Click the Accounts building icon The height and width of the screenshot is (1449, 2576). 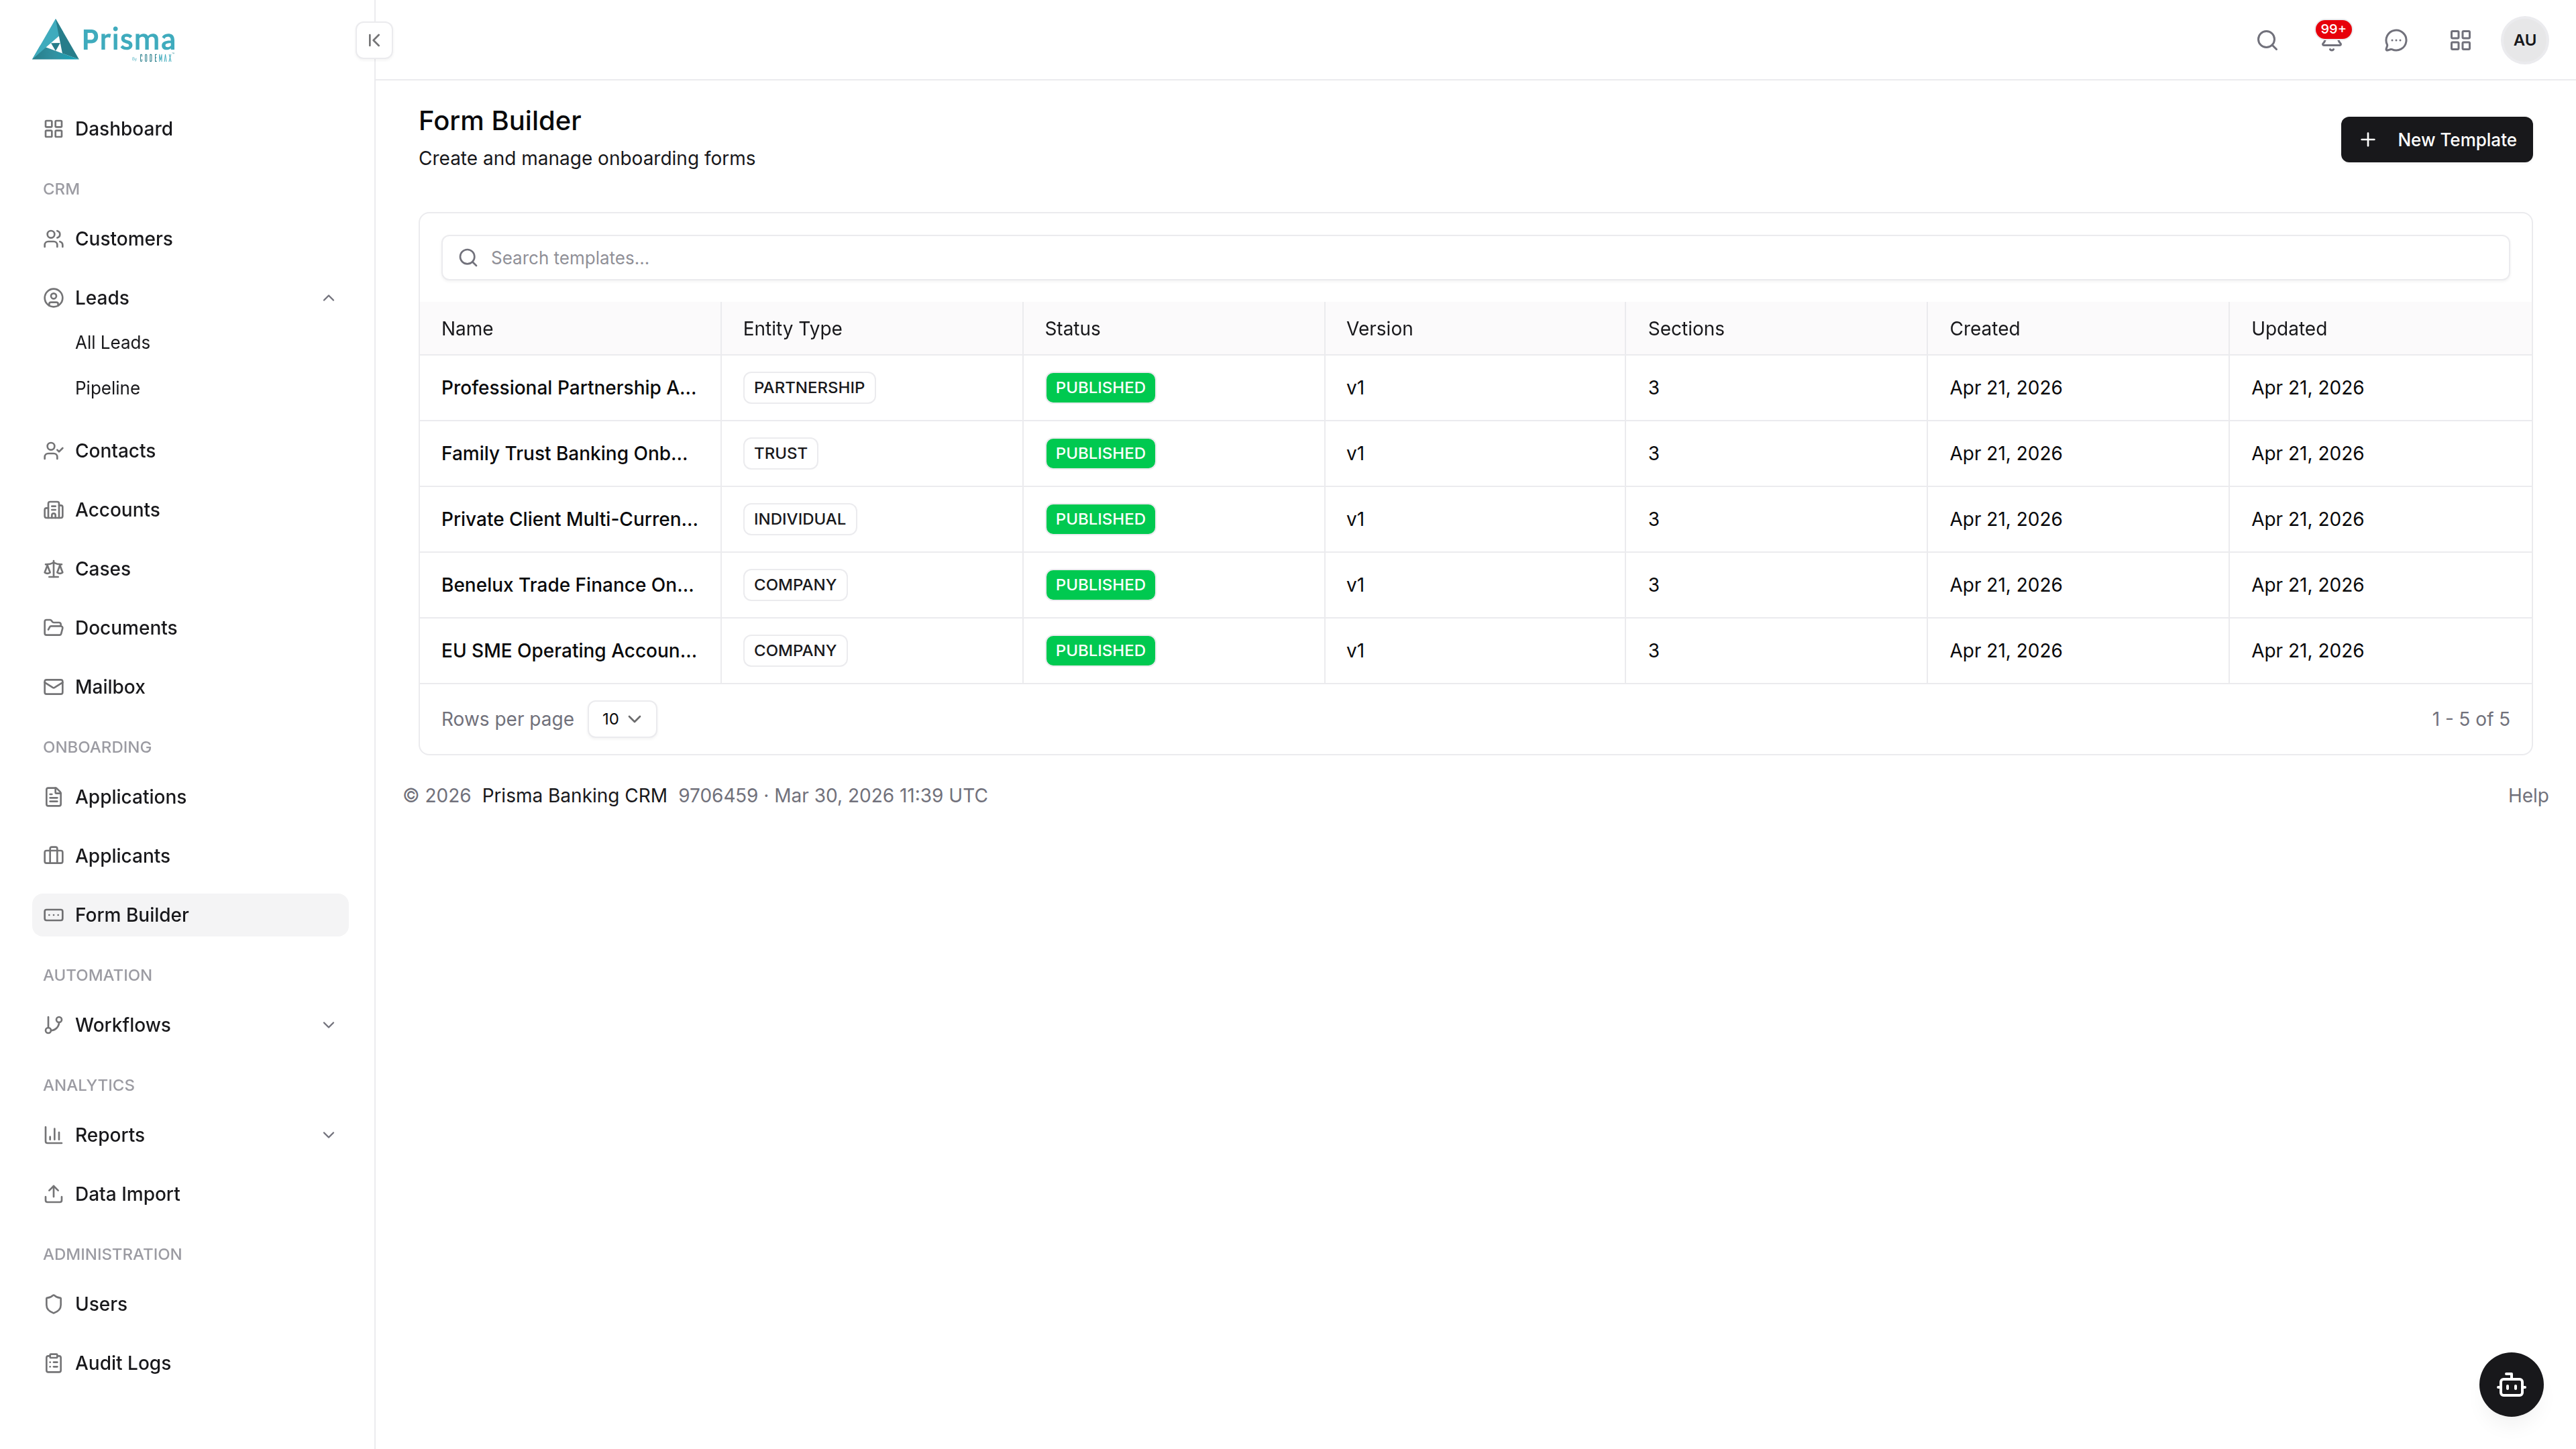[54, 510]
